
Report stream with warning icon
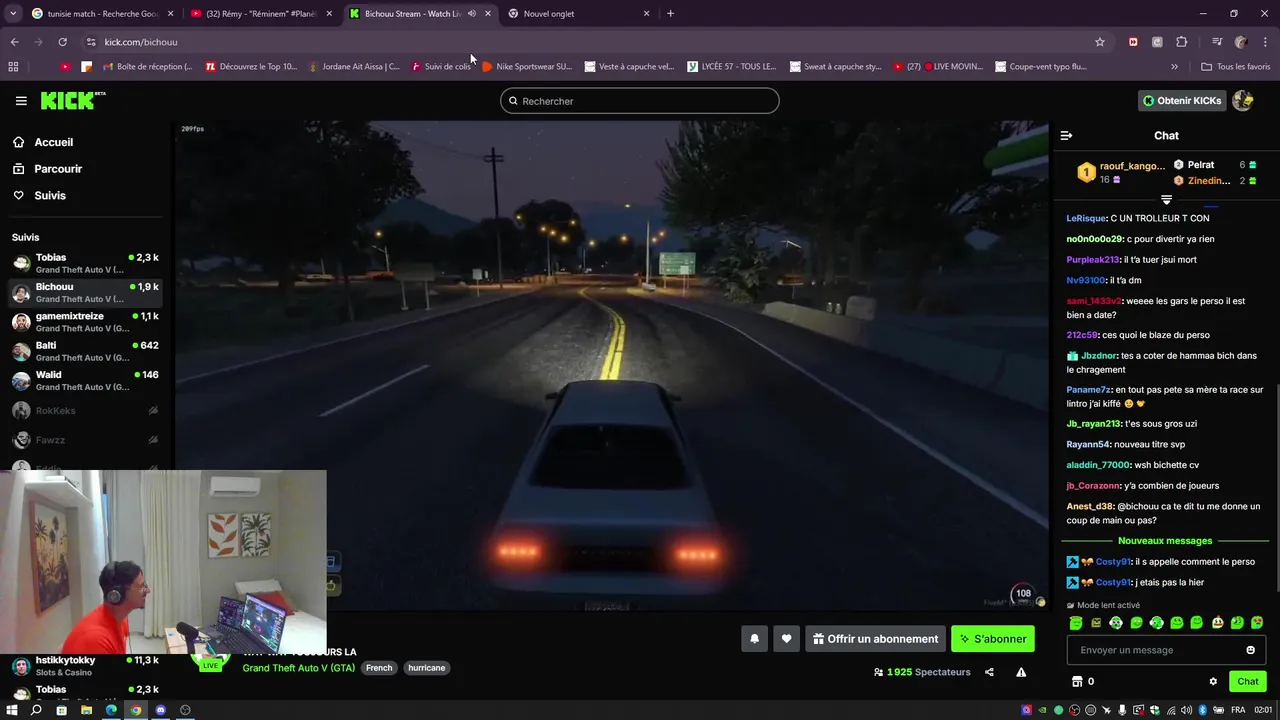coord(1021,672)
